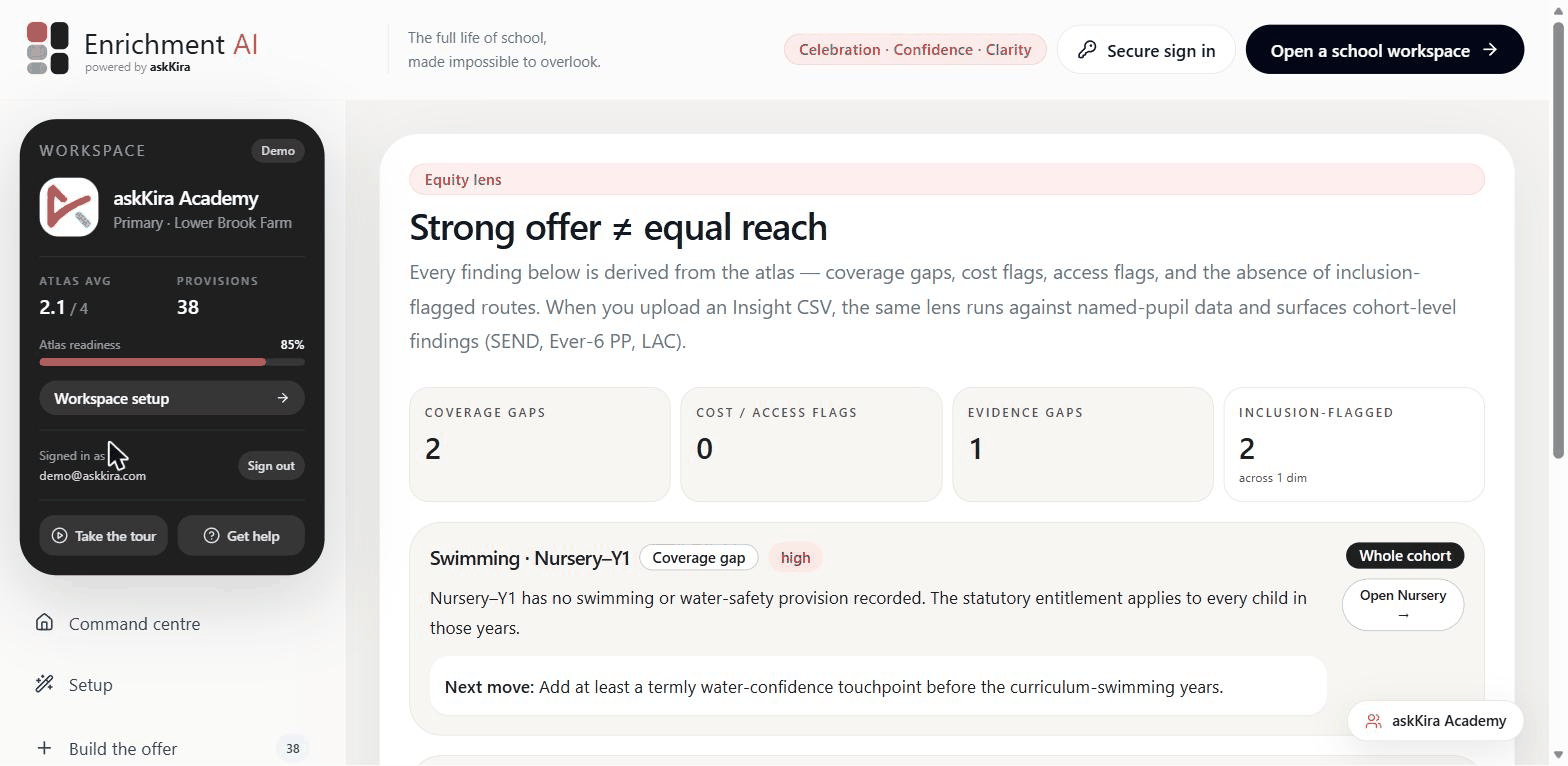Click the arrow icon in Open a school workspace
The width and height of the screenshot is (1568, 766).
coord(1490,50)
